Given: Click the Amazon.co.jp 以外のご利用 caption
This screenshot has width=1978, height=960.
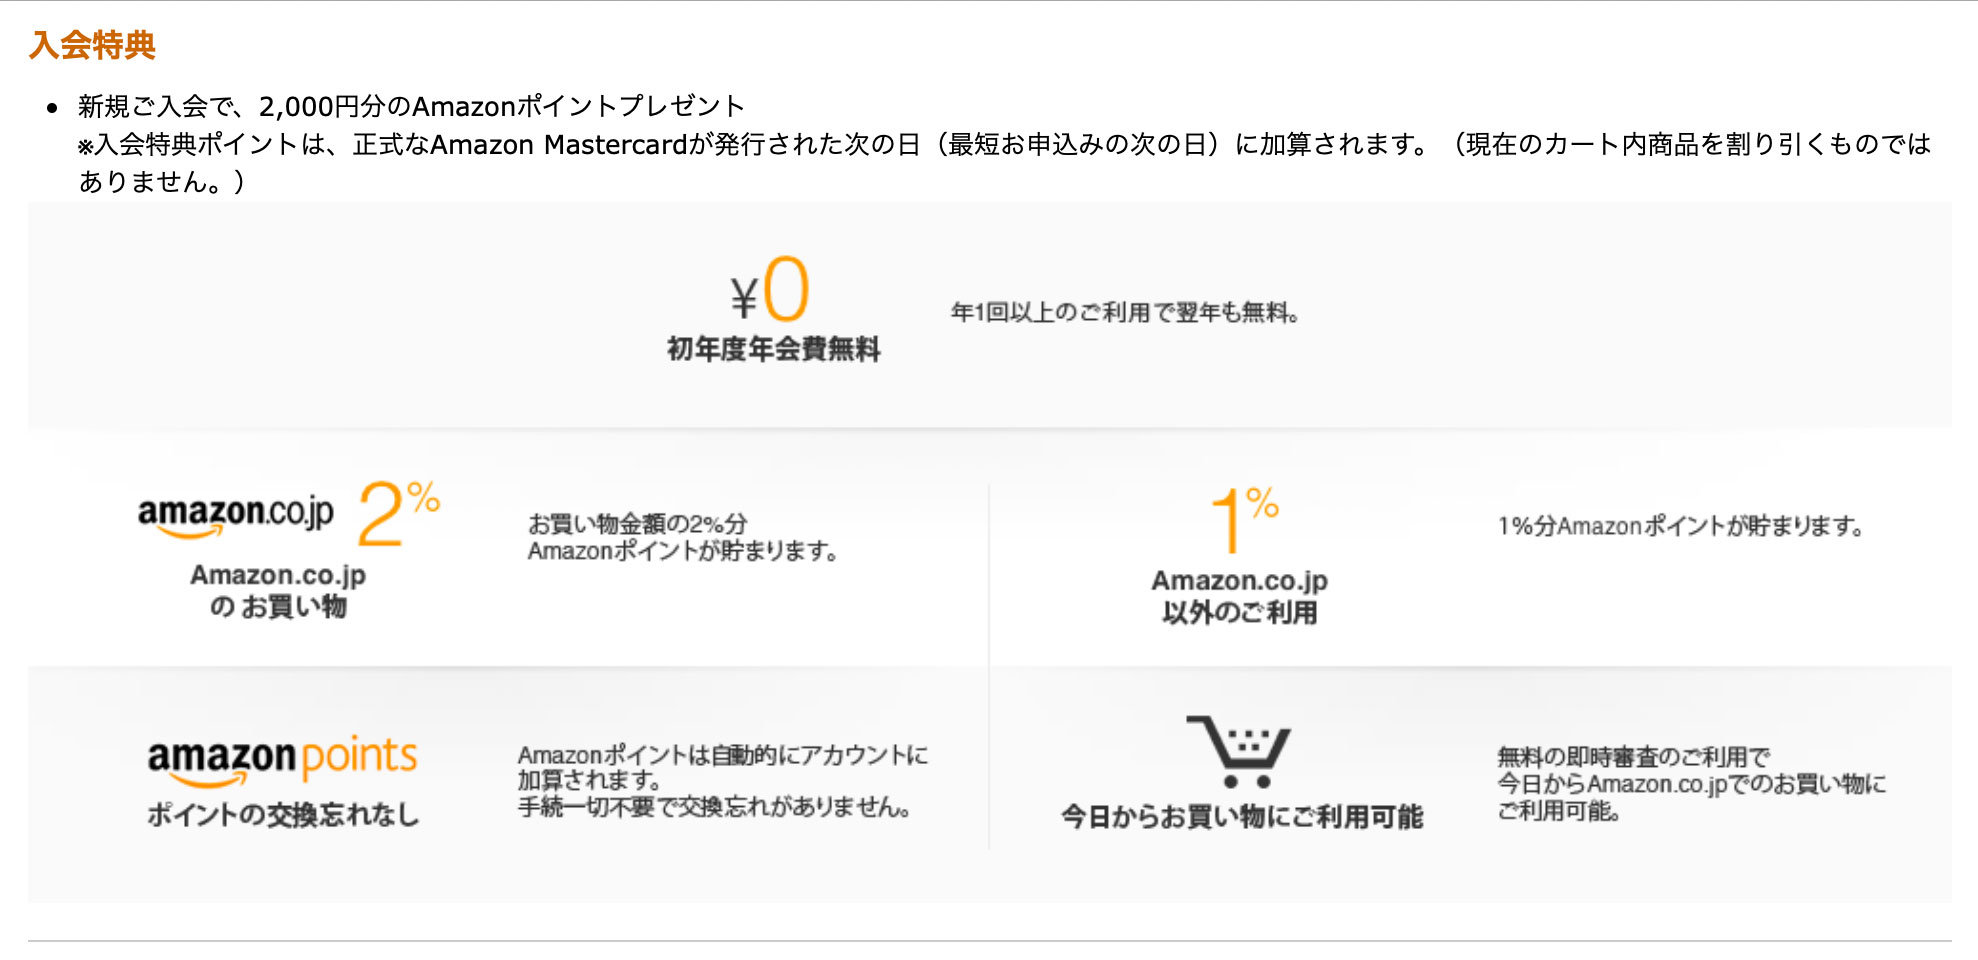Looking at the screenshot, I should pos(1239,597).
